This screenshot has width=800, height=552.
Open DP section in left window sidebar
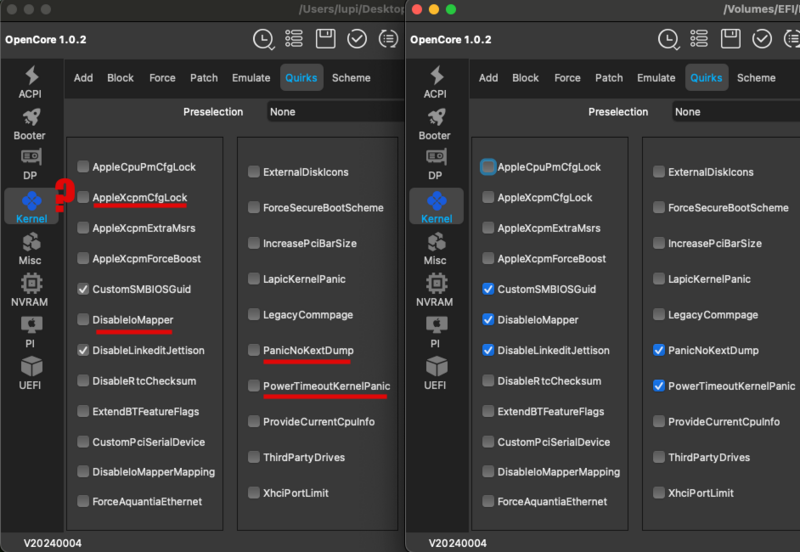31,165
